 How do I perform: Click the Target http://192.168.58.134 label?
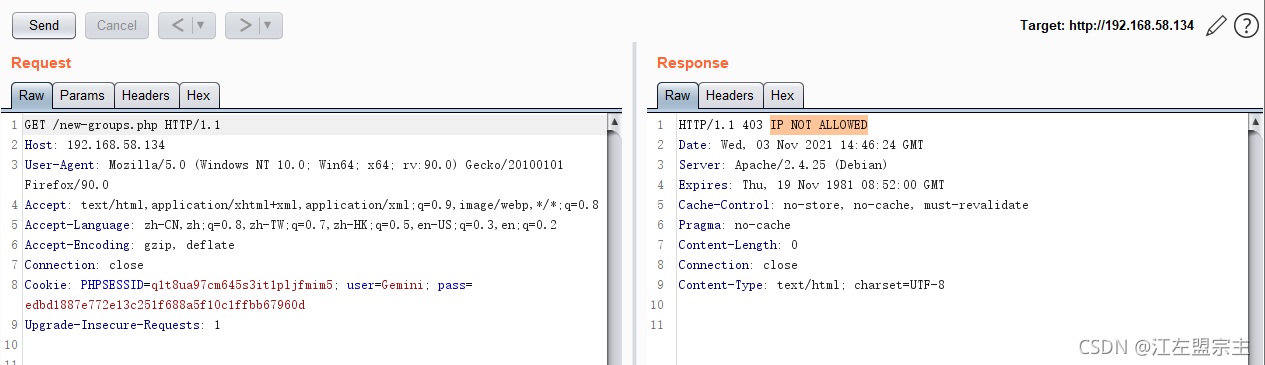click(1107, 26)
